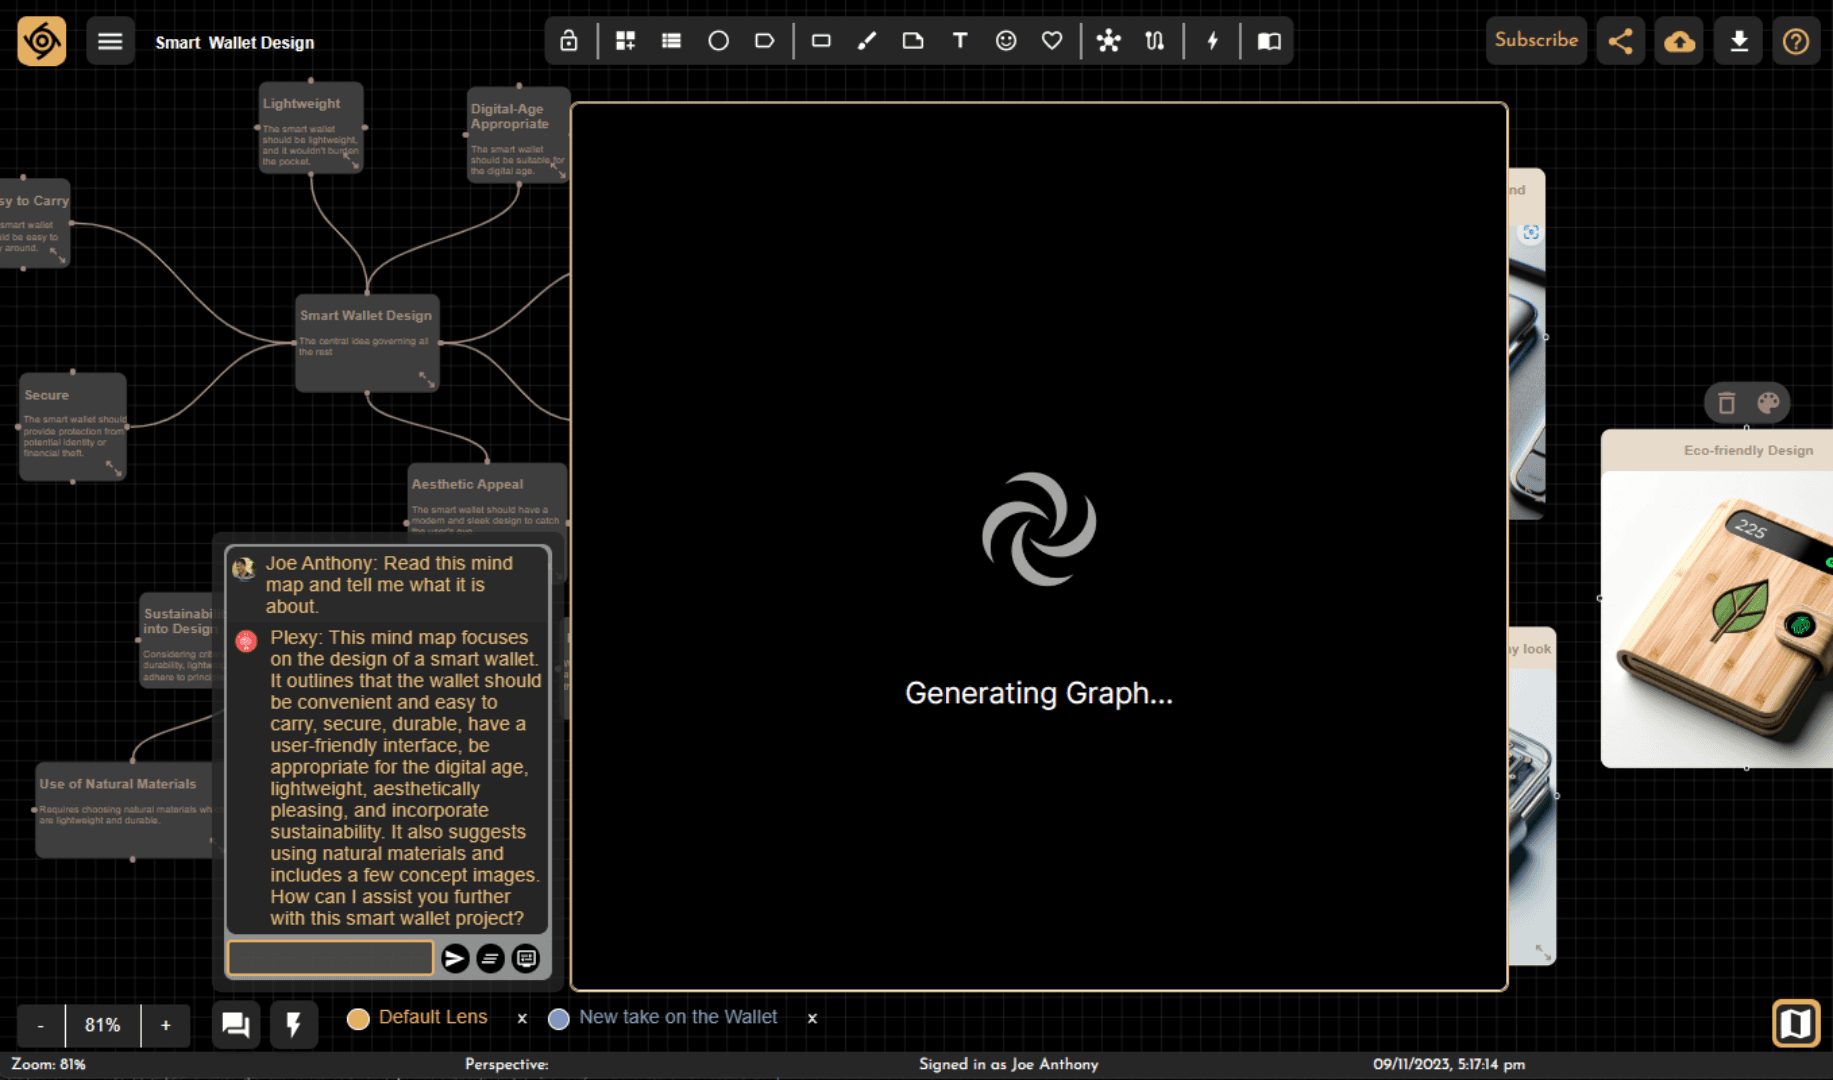
Task: Switch to Default Lens tab
Action: pos(432,1017)
